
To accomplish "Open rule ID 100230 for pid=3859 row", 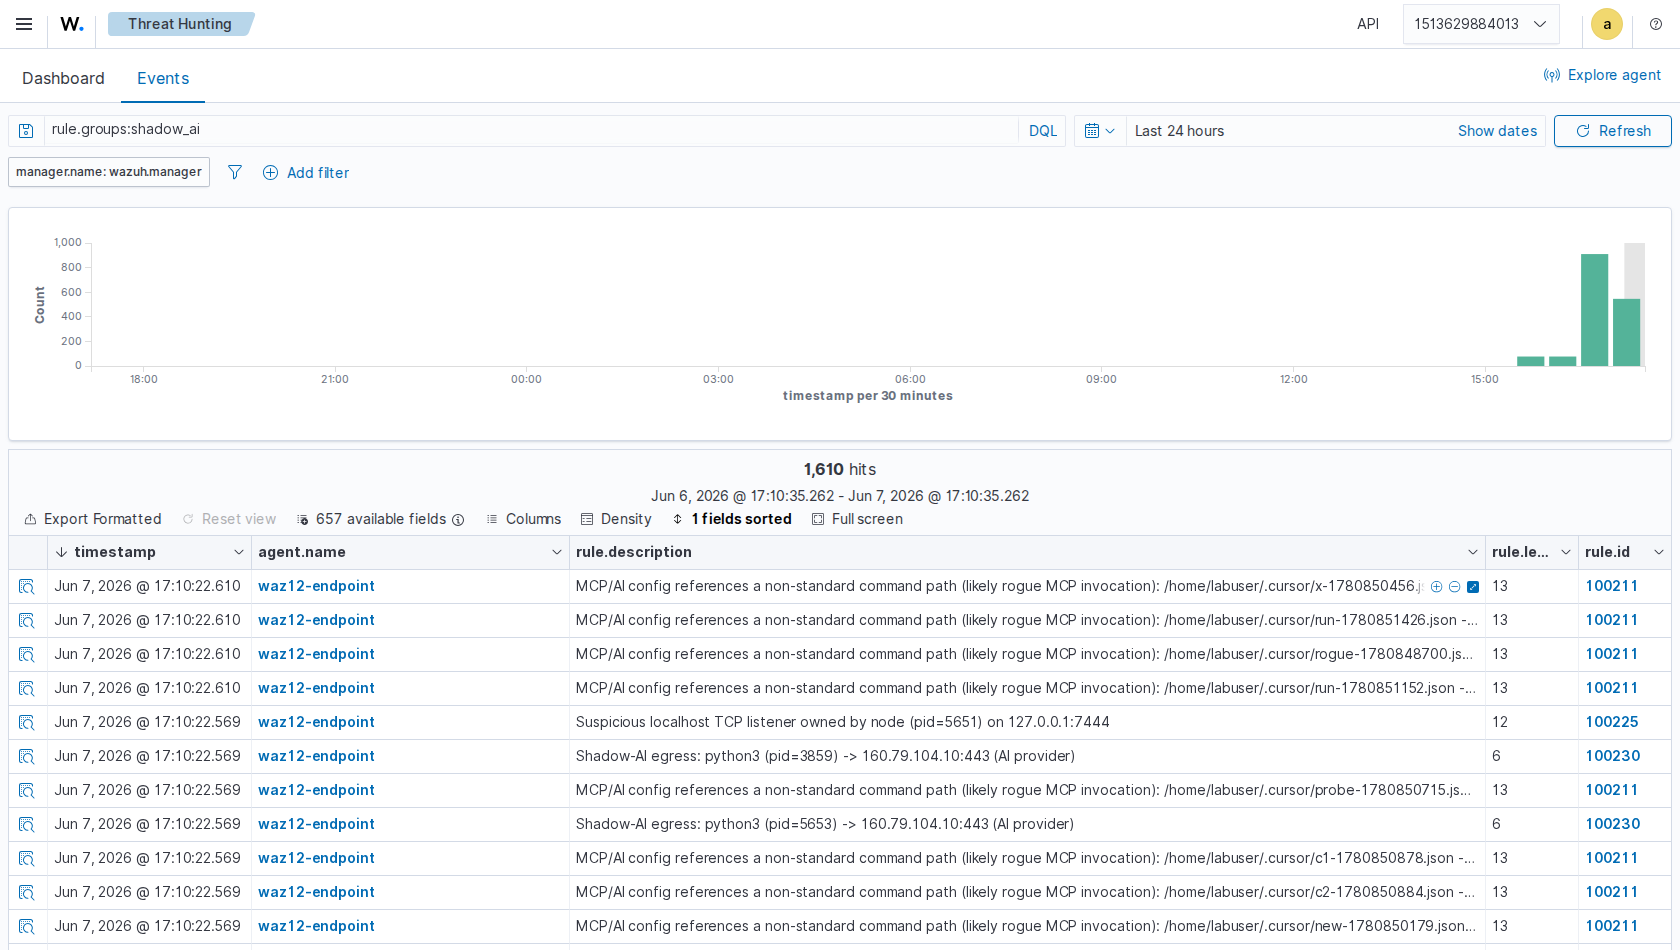I will (1613, 756).
